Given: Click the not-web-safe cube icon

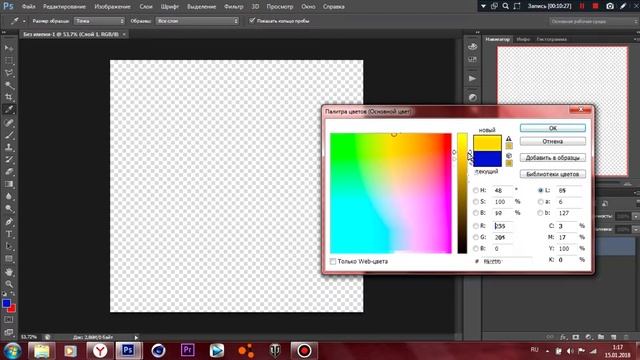Looking at the screenshot, I should coord(509,156).
